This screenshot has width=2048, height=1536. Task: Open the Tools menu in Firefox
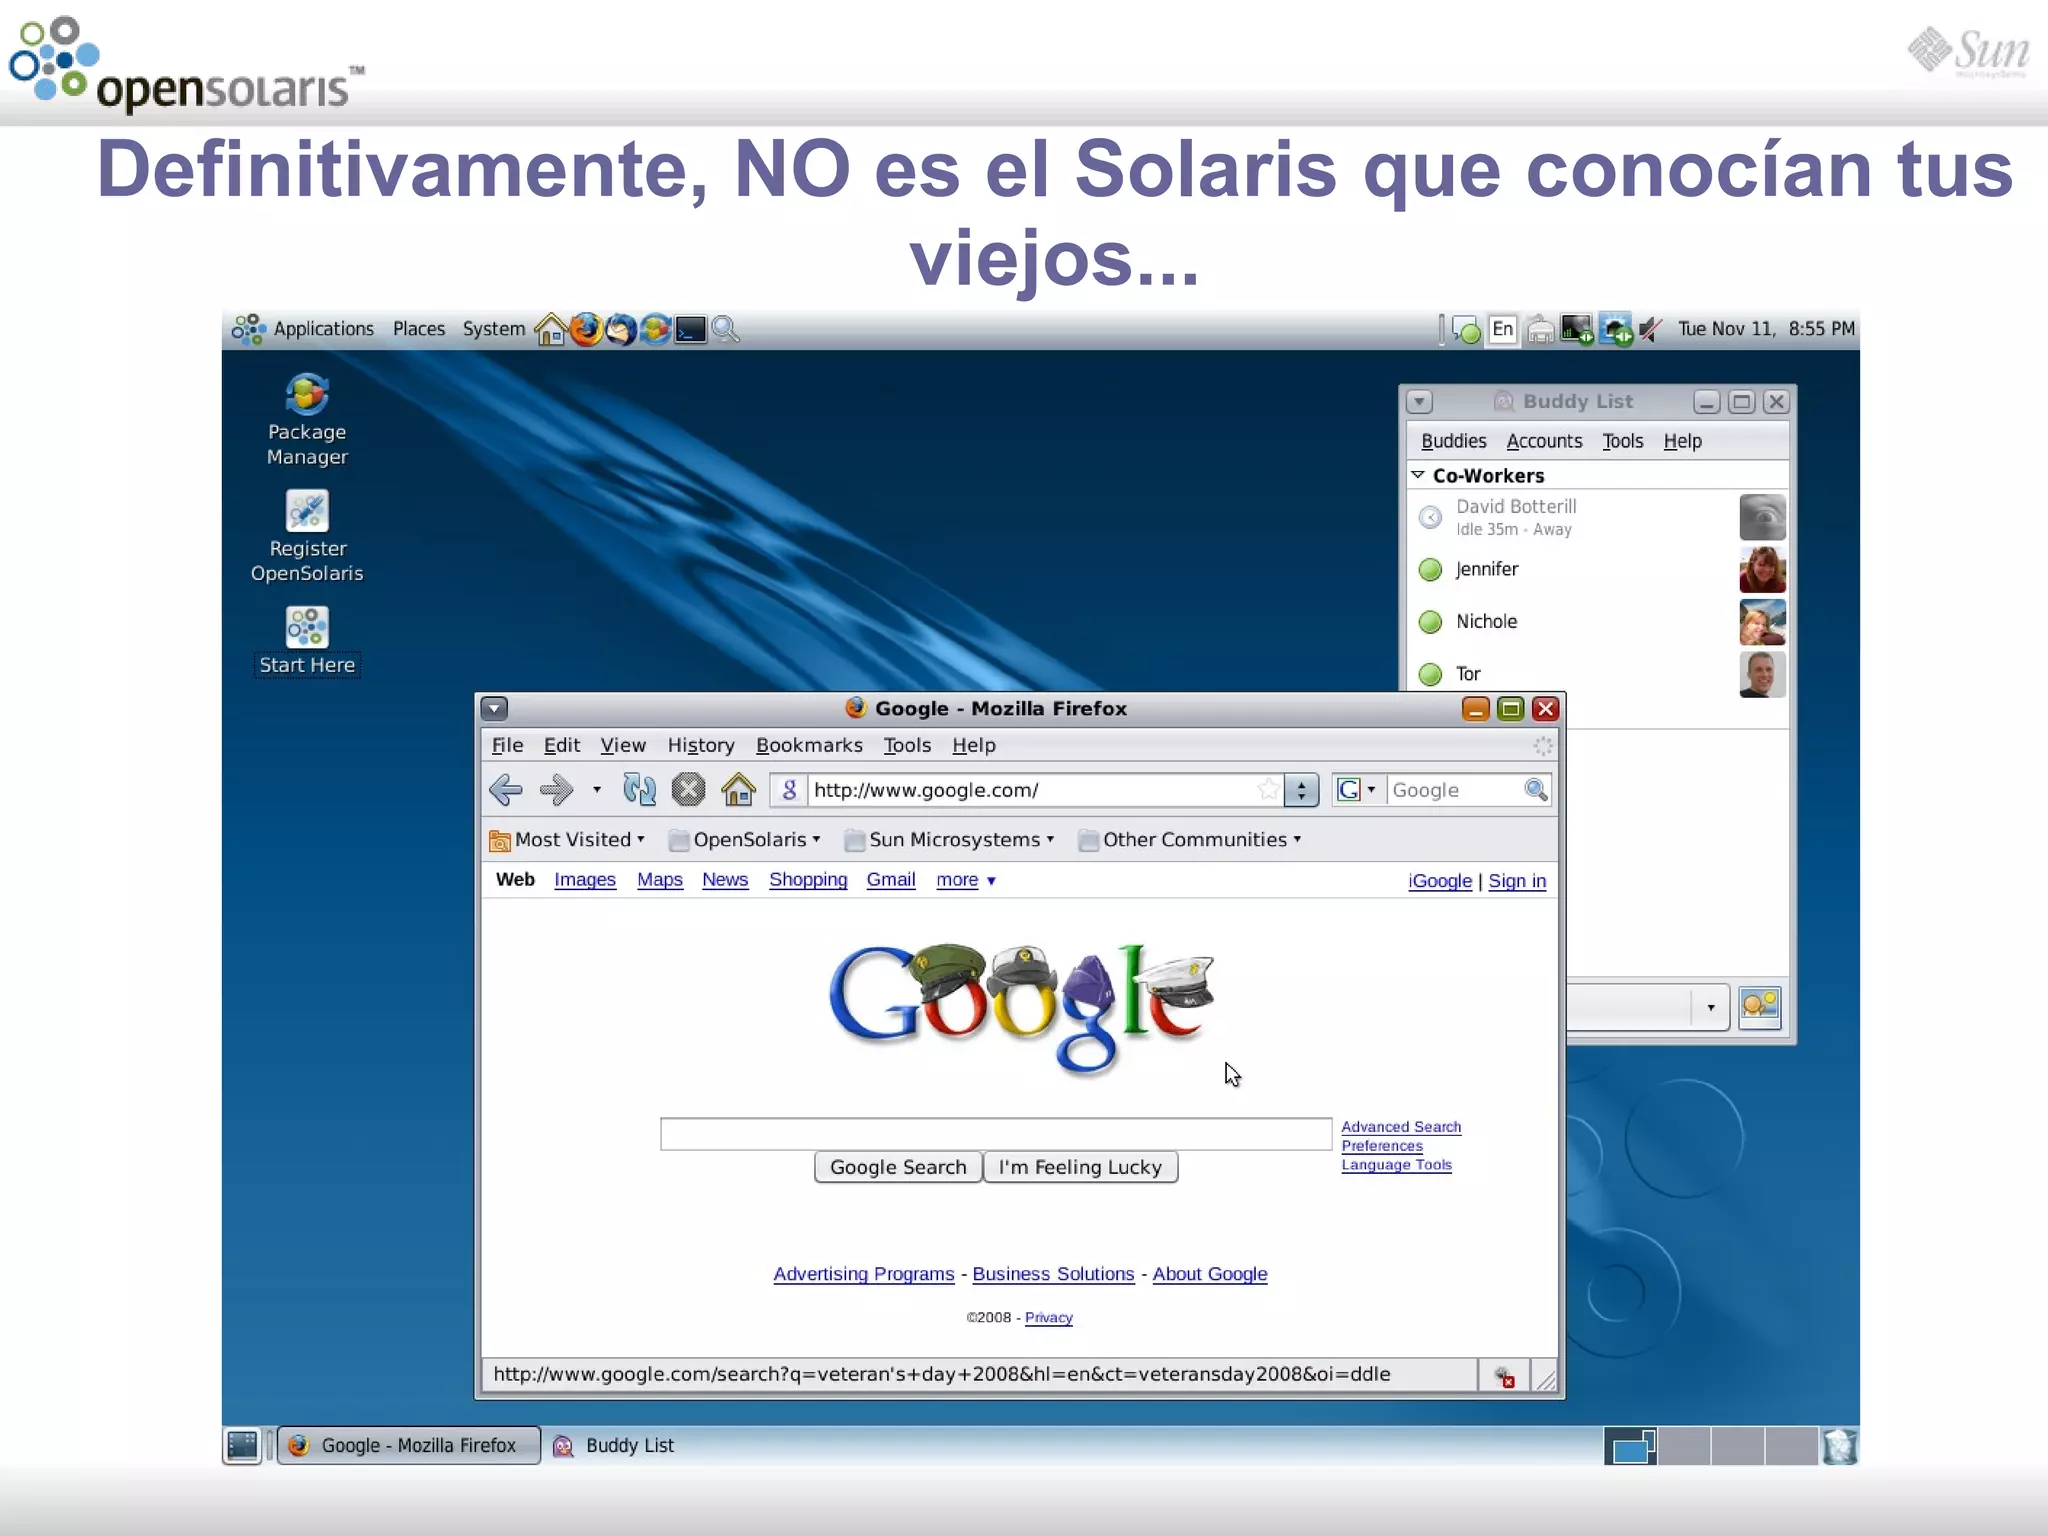point(907,745)
